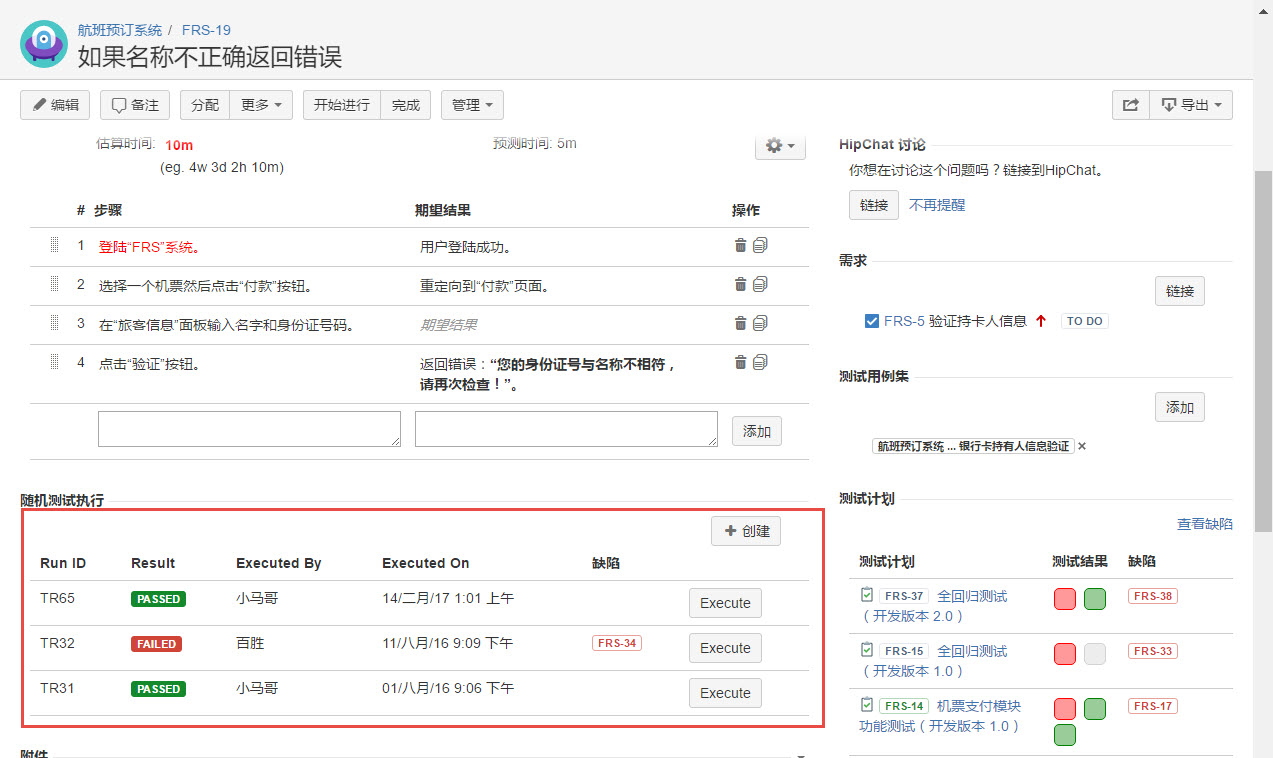Image resolution: width=1273 pixels, height=758 pixels.
Task: Copy step 3 using clone icon
Action: click(x=760, y=323)
